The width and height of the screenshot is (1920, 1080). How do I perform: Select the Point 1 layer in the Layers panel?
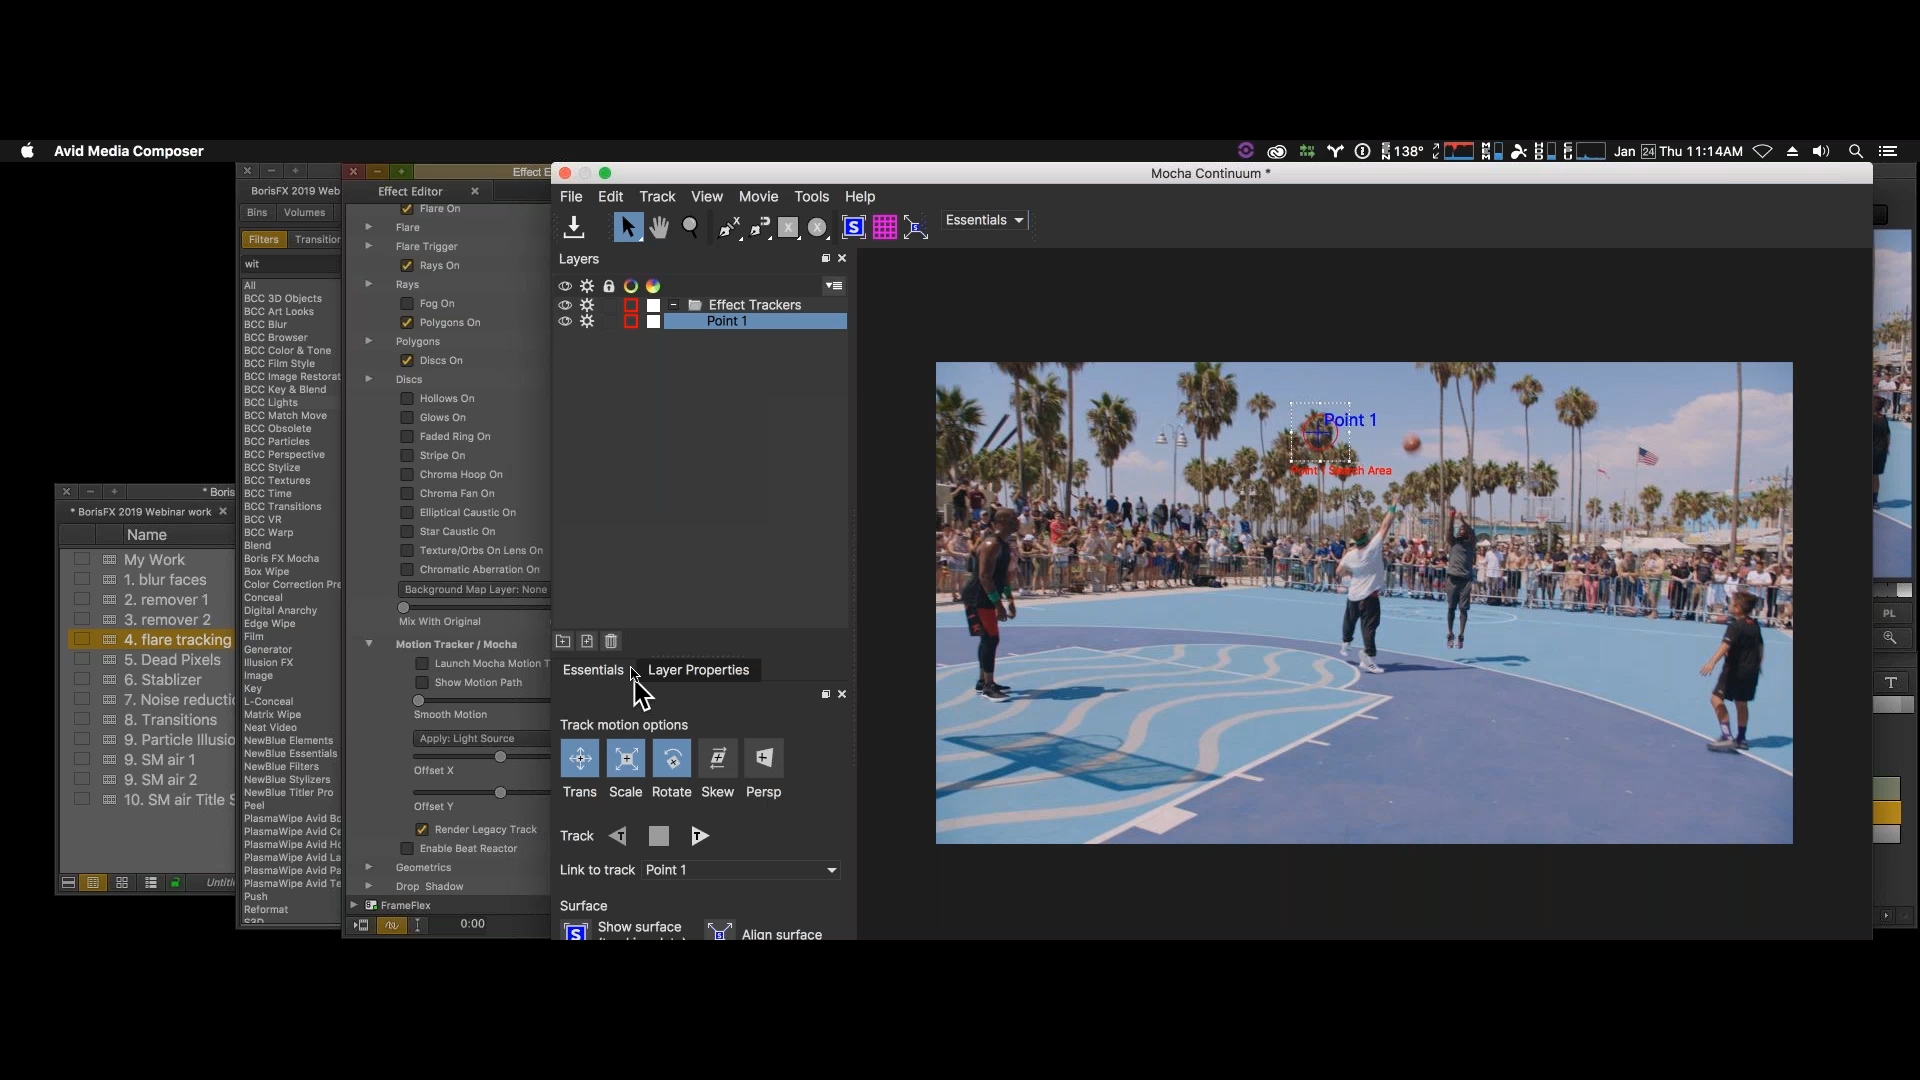[728, 321]
